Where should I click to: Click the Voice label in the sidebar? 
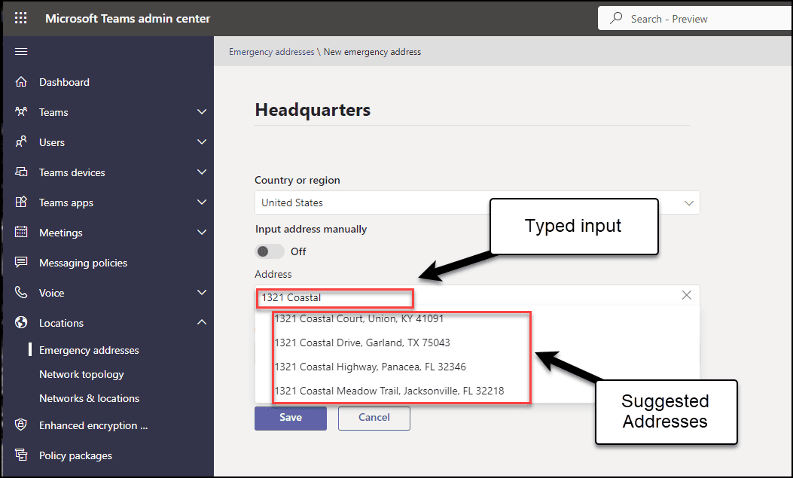[x=52, y=293]
